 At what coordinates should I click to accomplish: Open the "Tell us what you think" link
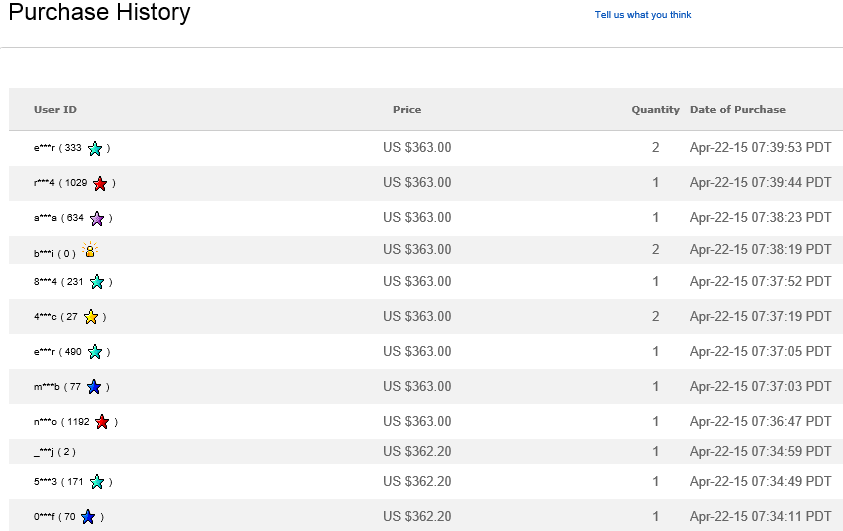click(643, 15)
